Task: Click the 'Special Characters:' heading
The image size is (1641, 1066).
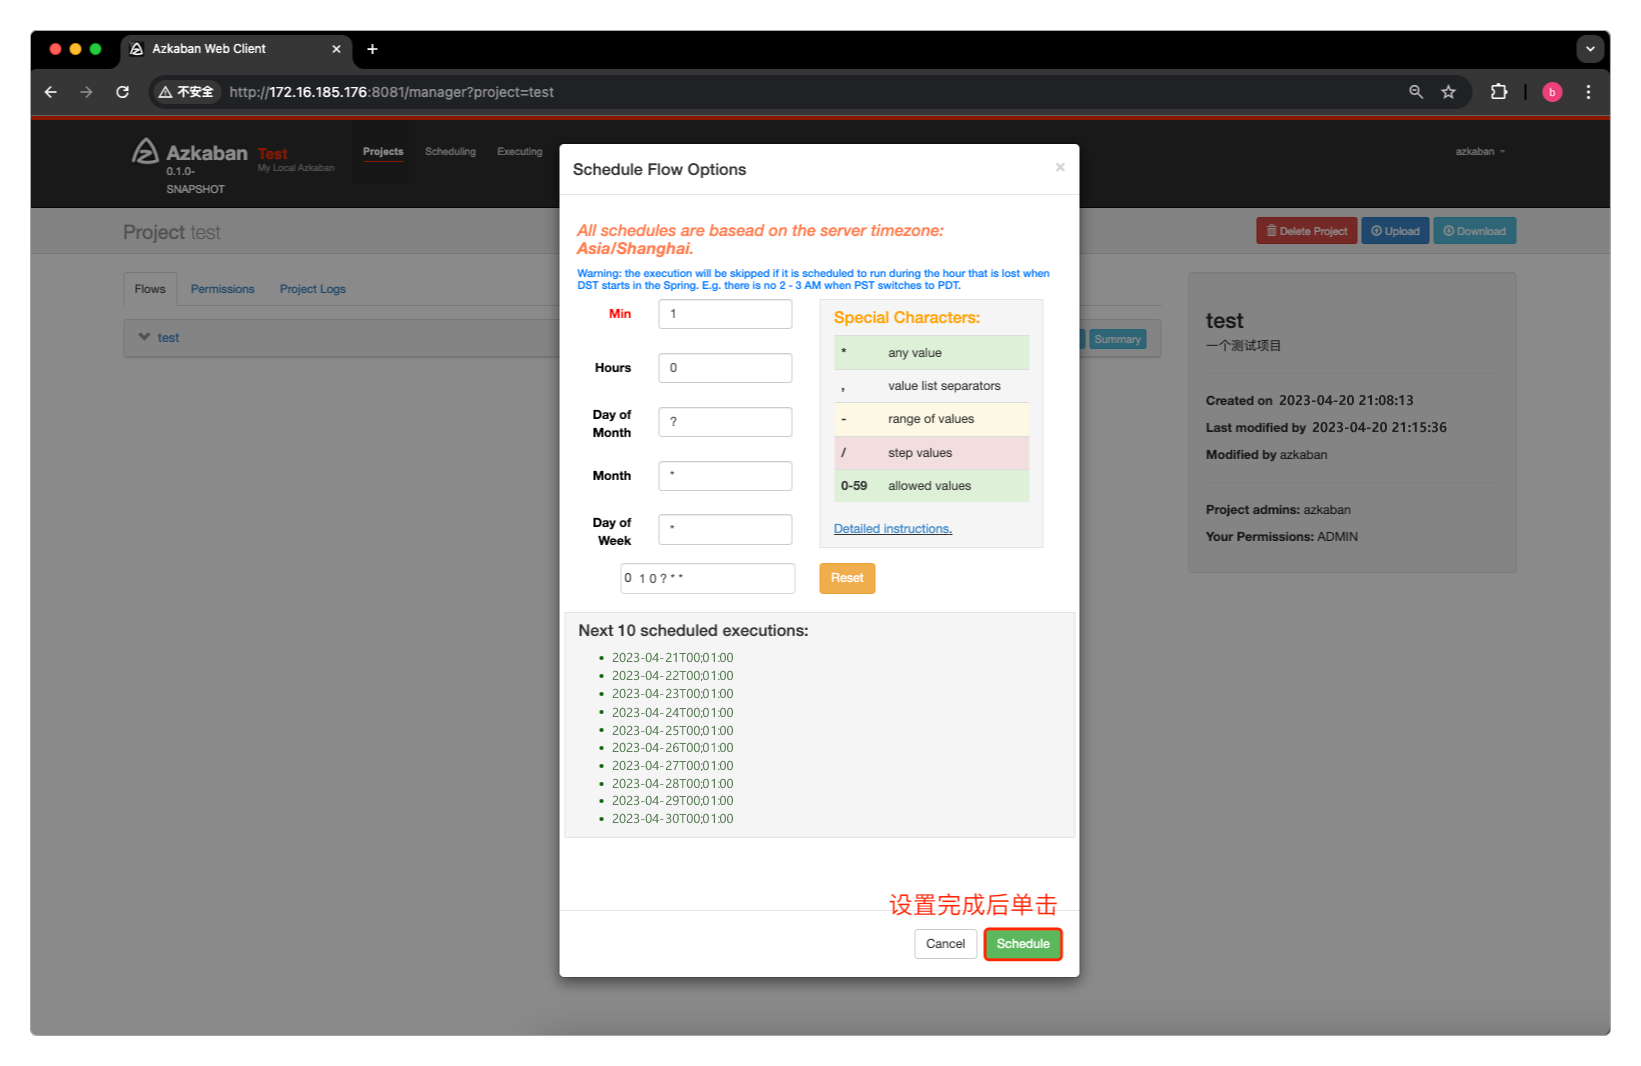Action: (907, 318)
